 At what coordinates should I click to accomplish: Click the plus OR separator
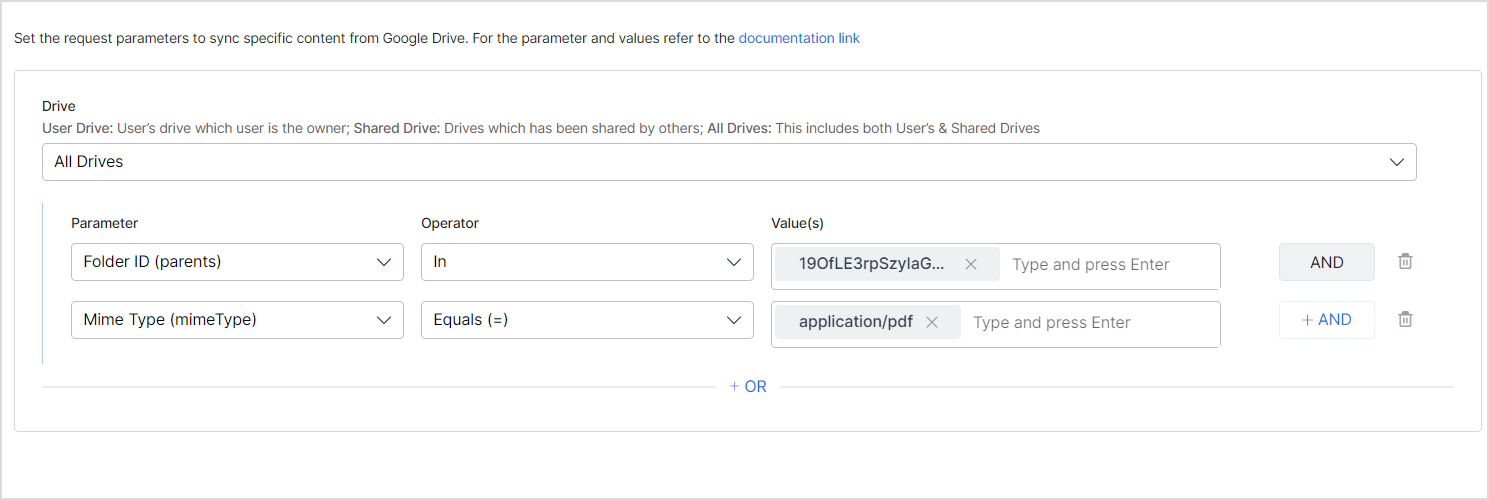coord(748,386)
